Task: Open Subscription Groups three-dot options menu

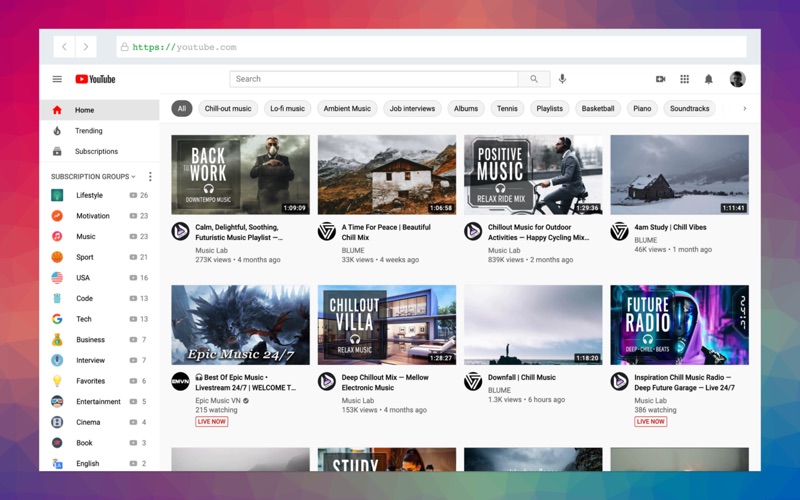Action: click(150, 177)
